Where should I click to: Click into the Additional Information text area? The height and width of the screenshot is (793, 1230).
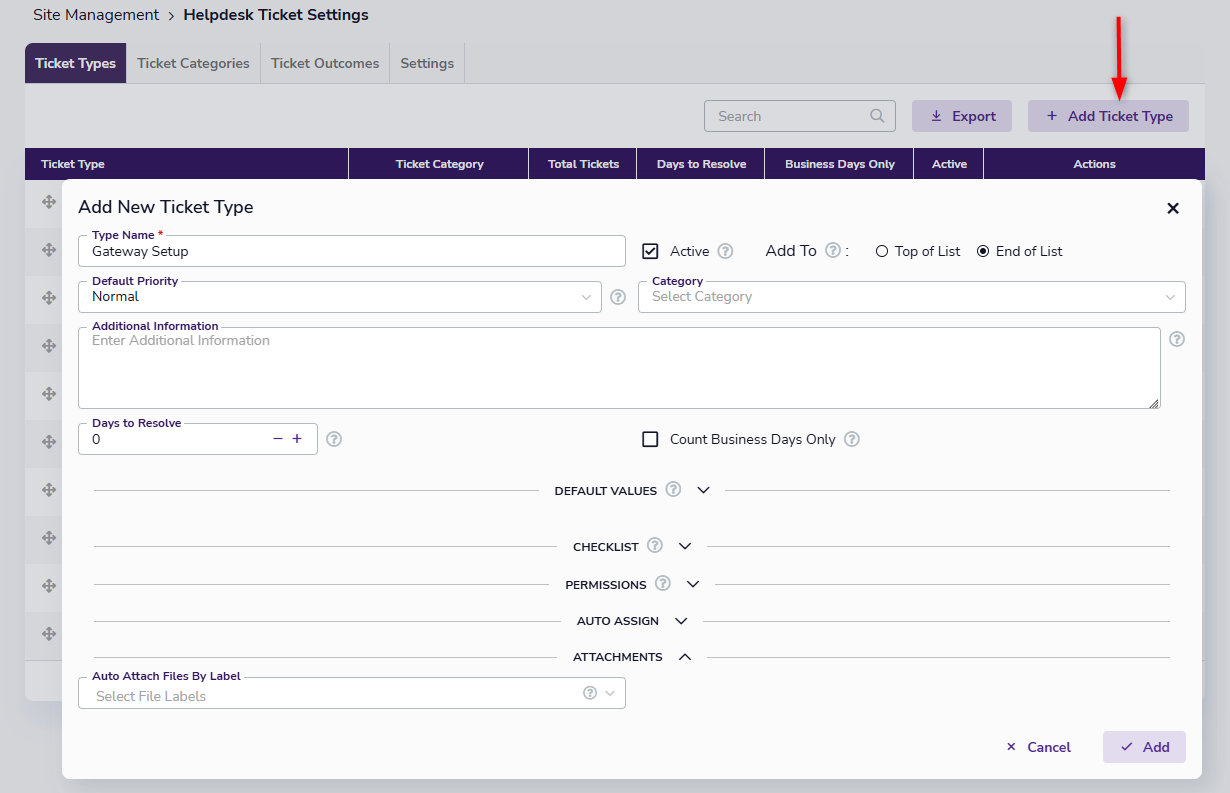(618, 370)
